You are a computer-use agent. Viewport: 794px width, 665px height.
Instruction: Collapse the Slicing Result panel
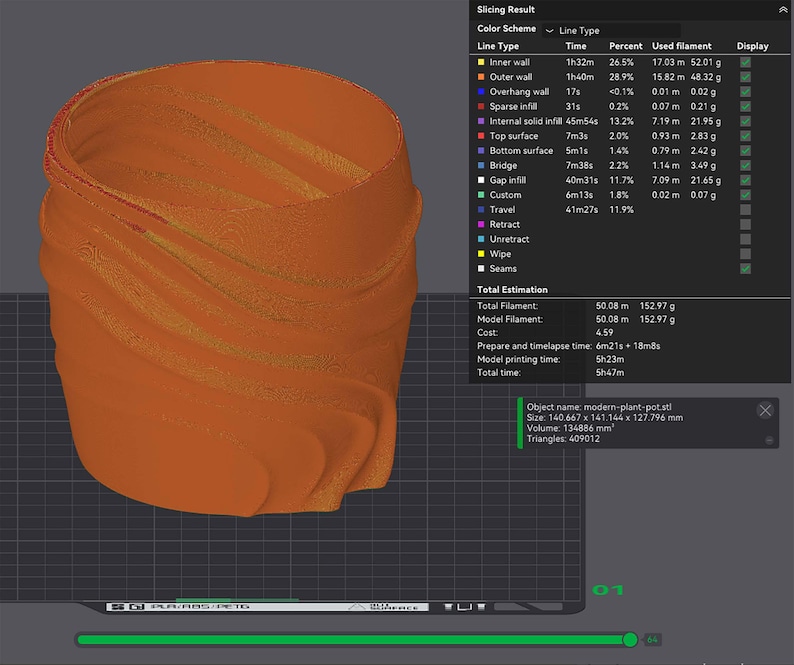782,10
